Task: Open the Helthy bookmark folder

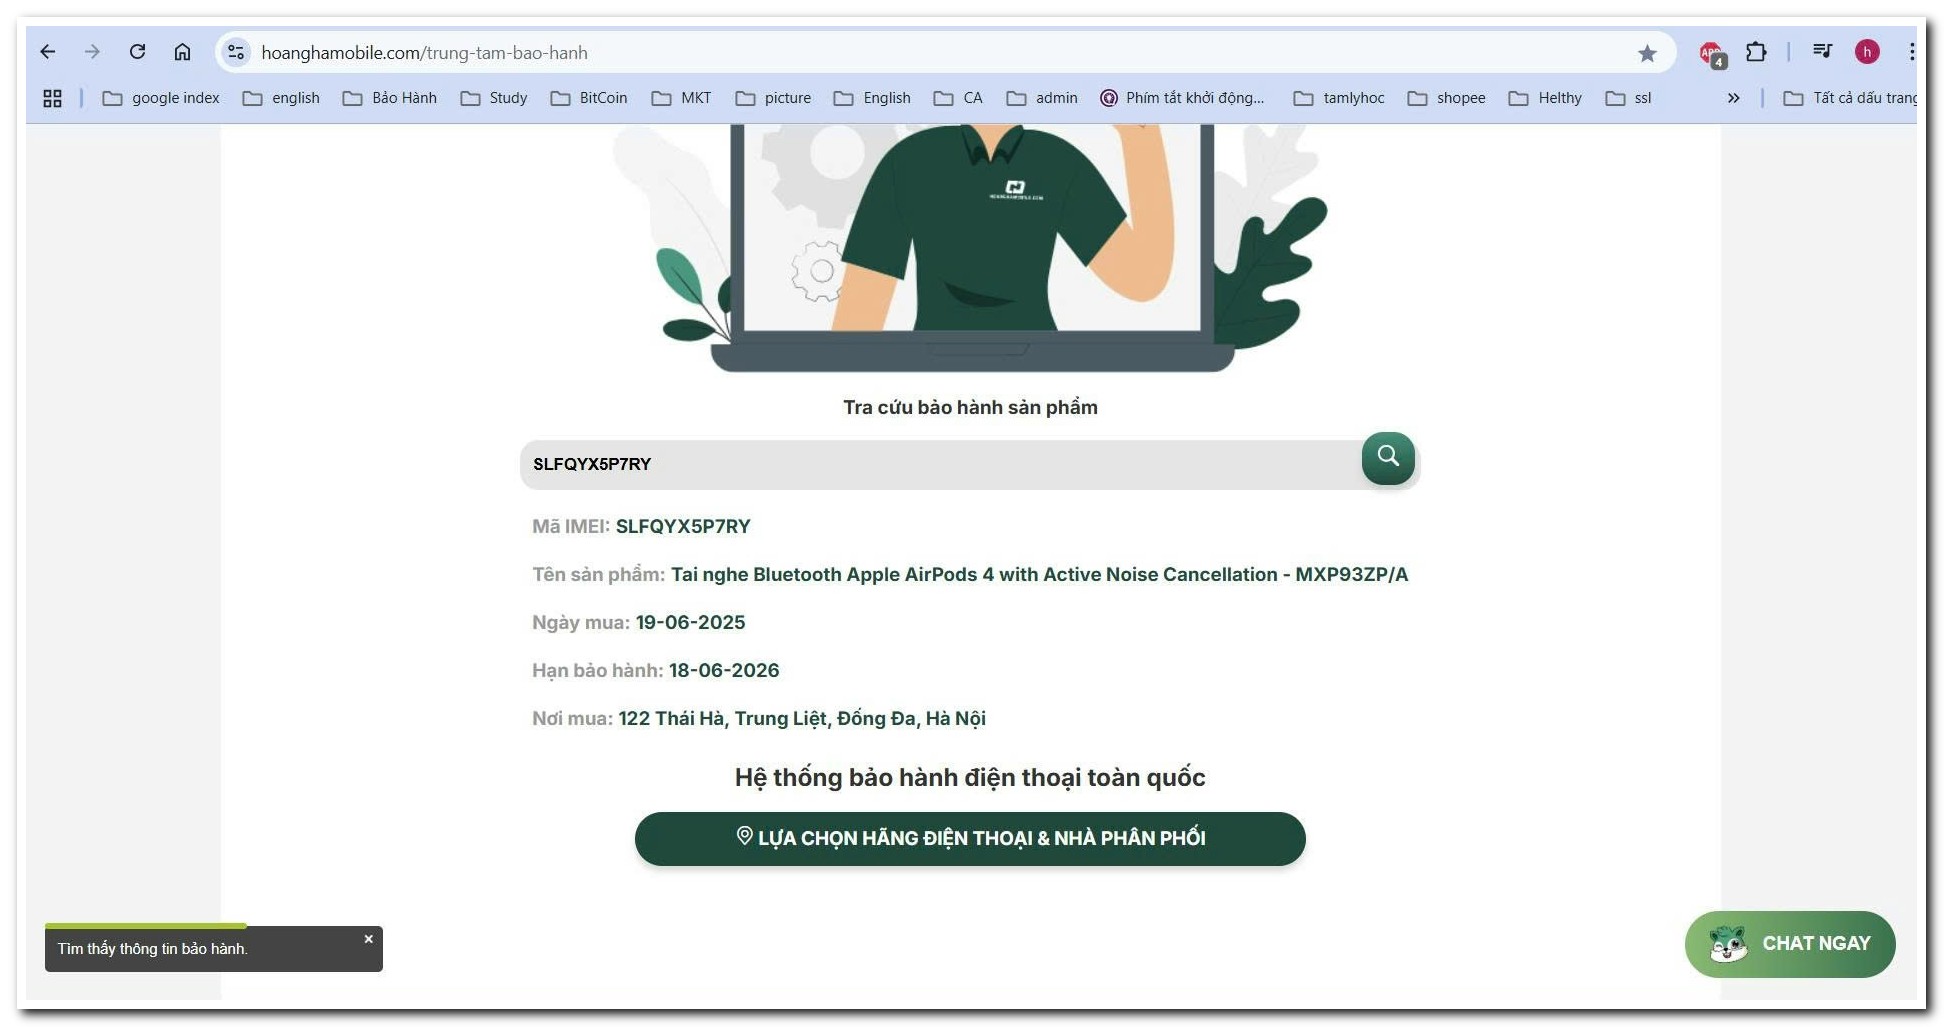Action: pos(1545,98)
